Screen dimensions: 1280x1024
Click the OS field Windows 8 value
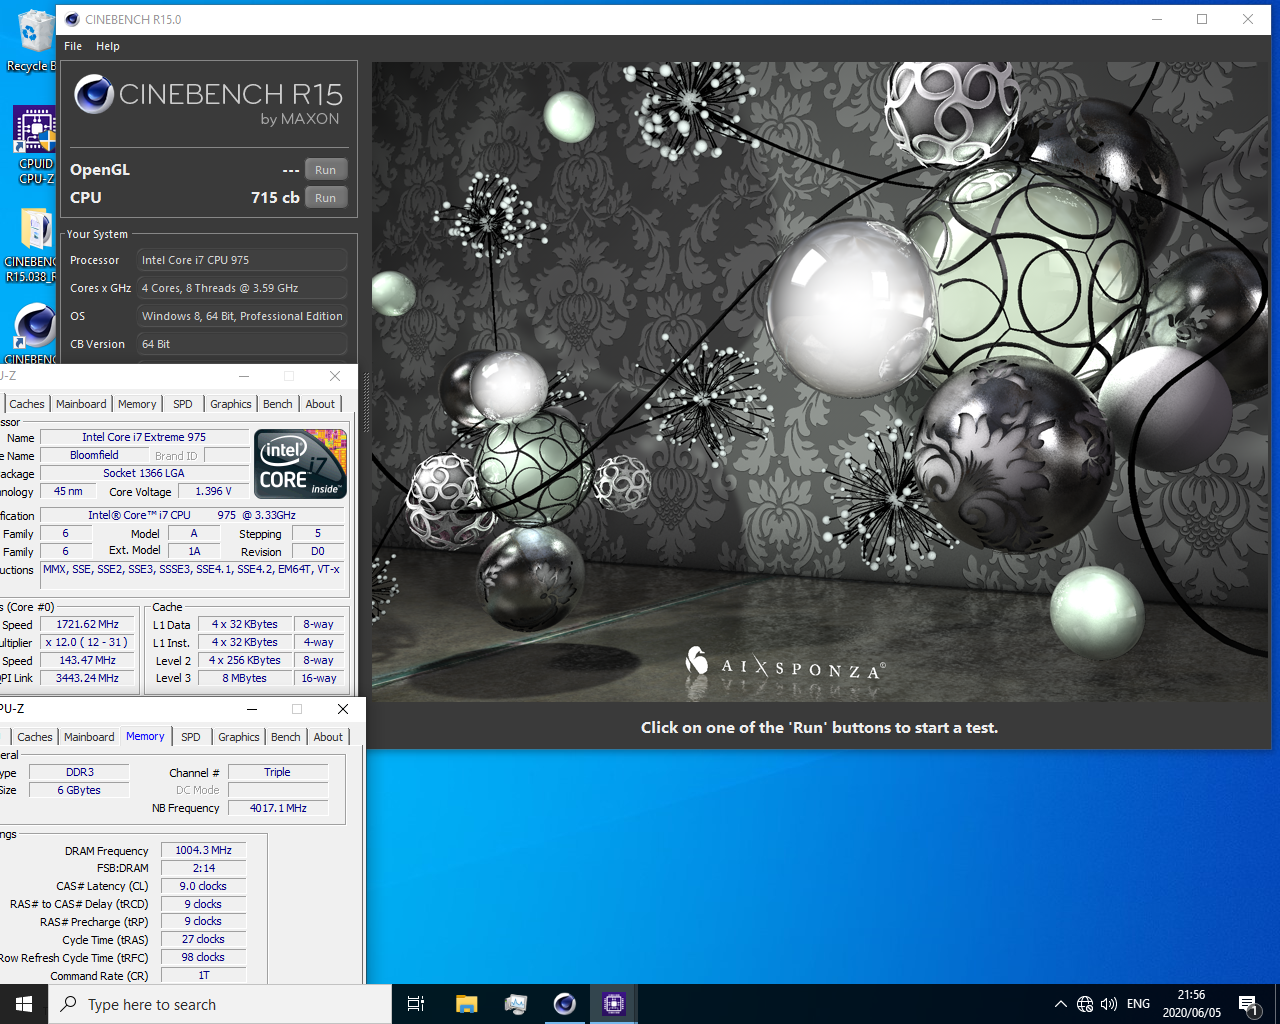coord(242,316)
